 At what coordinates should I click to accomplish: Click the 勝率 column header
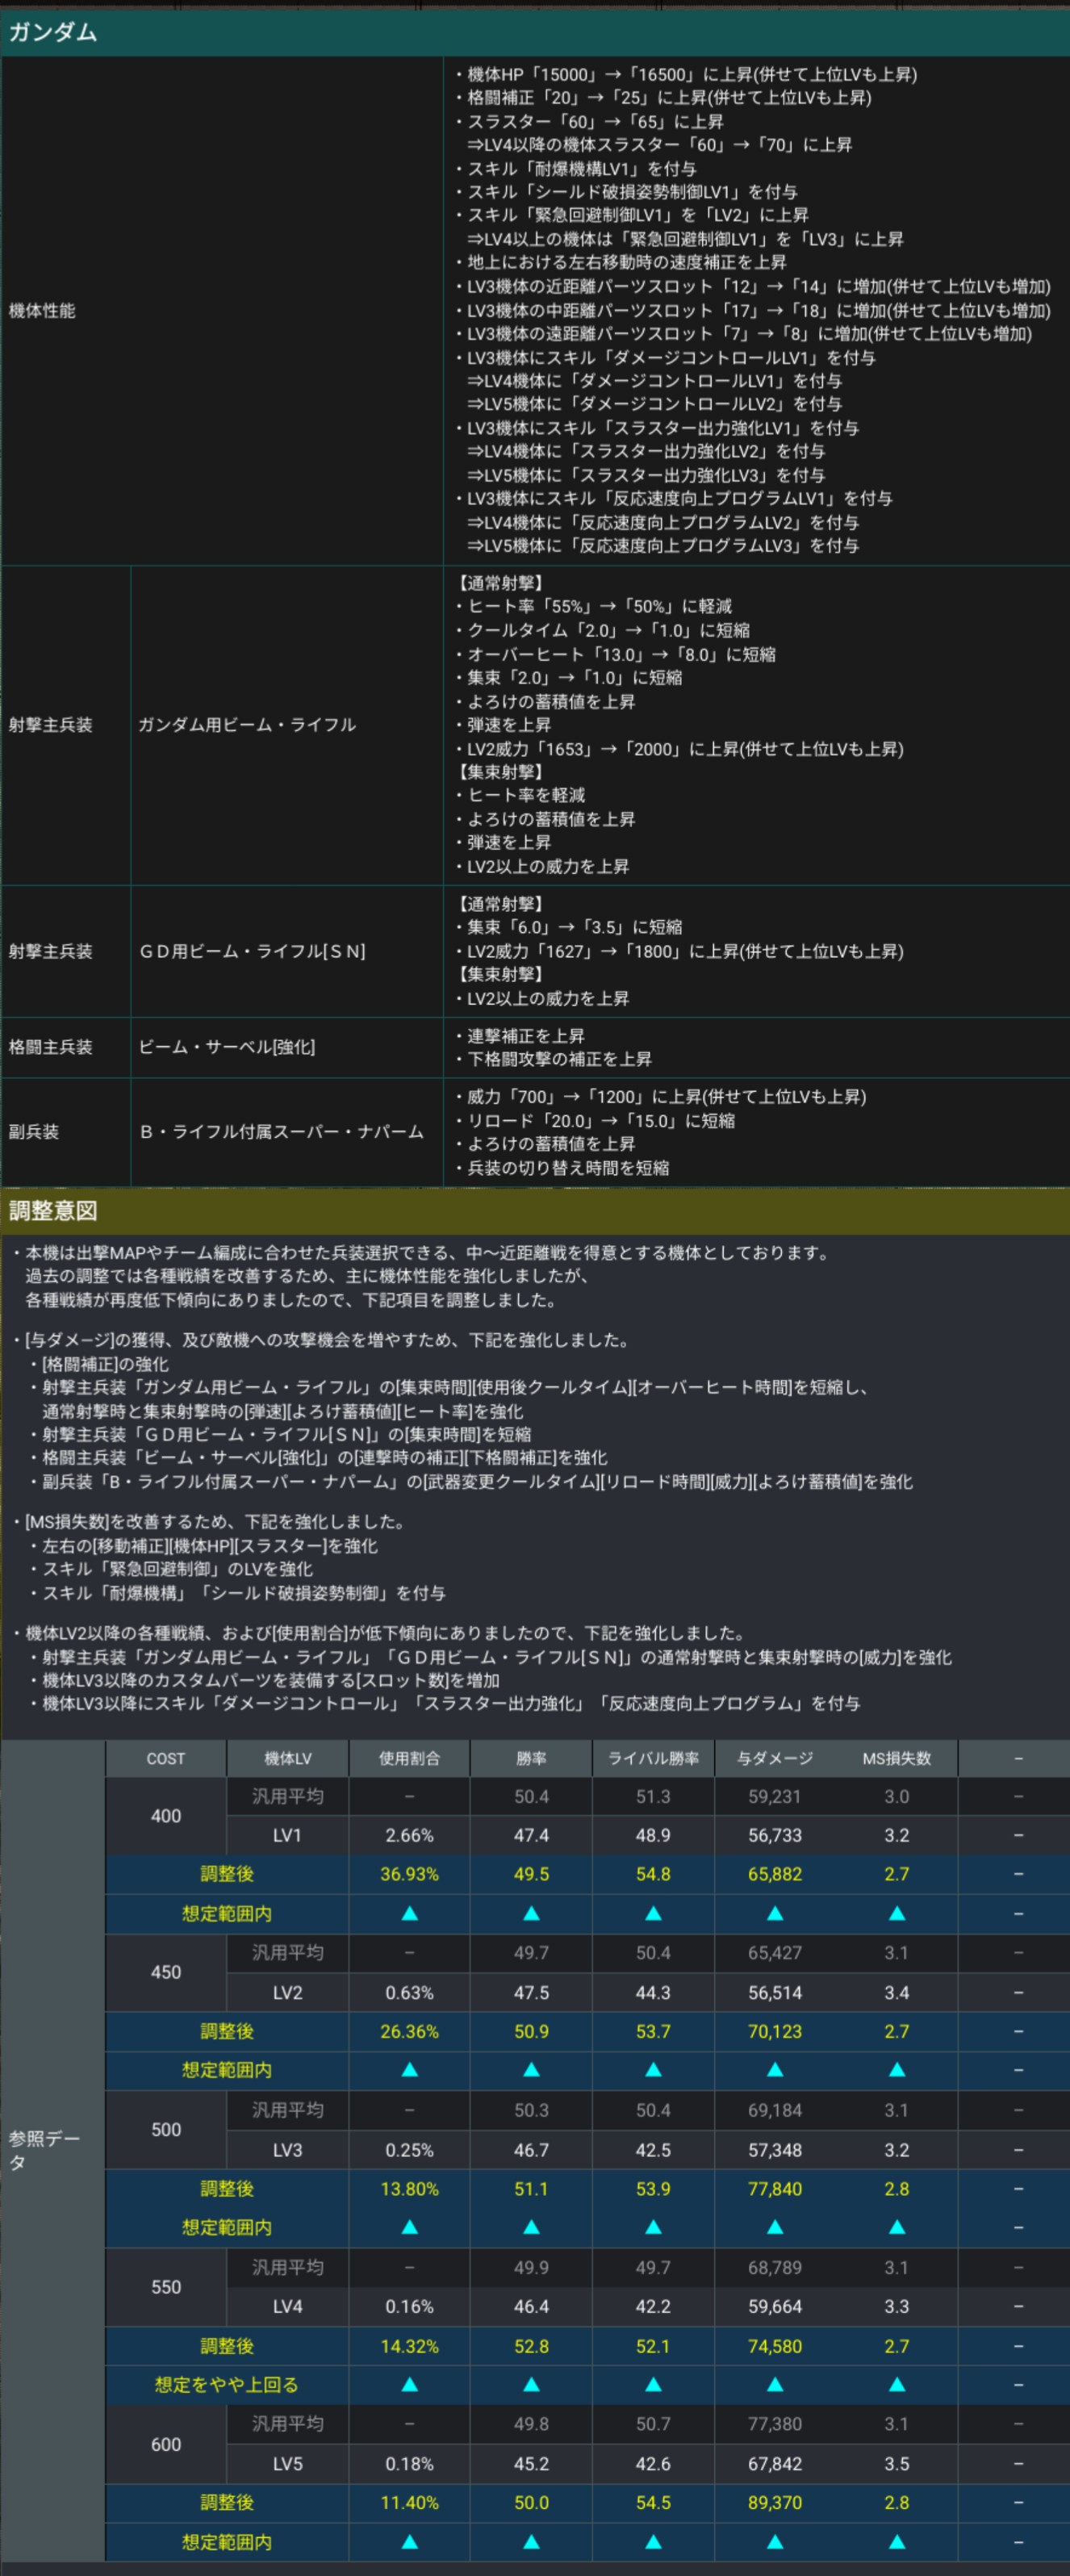[531, 1759]
